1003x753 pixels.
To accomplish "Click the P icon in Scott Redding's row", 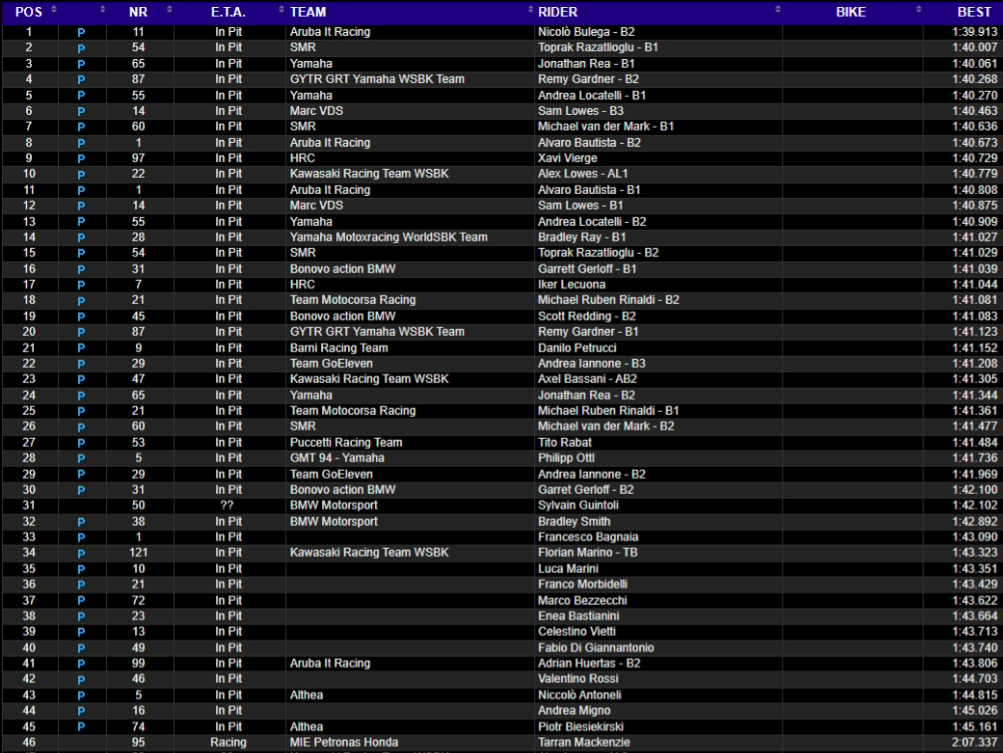I will tap(81, 316).
